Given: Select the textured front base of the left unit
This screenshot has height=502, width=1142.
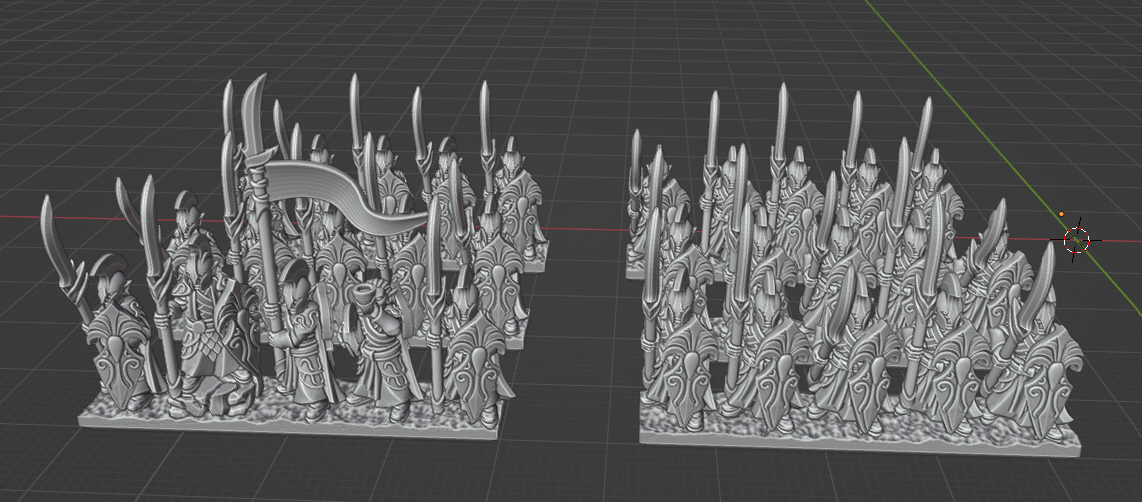Looking at the screenshot, I should pyautogui.click(x=290, y=414).
